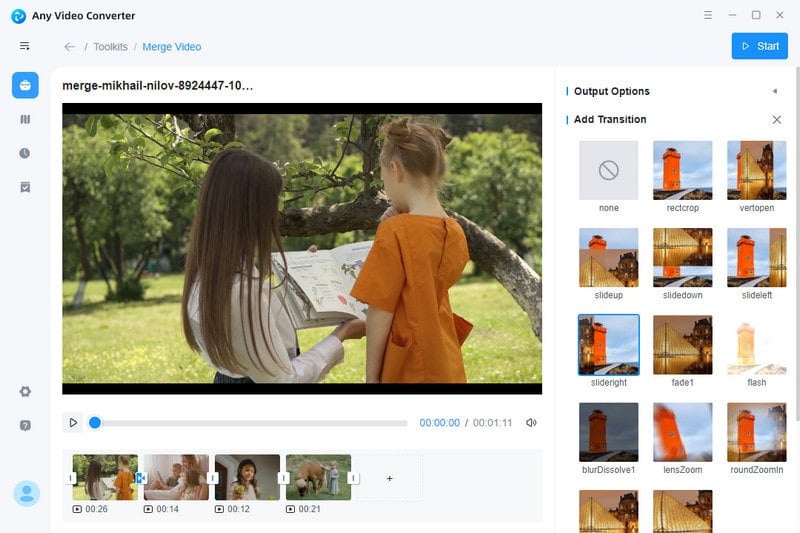Play the merged video preview

[x=73, y=422]
